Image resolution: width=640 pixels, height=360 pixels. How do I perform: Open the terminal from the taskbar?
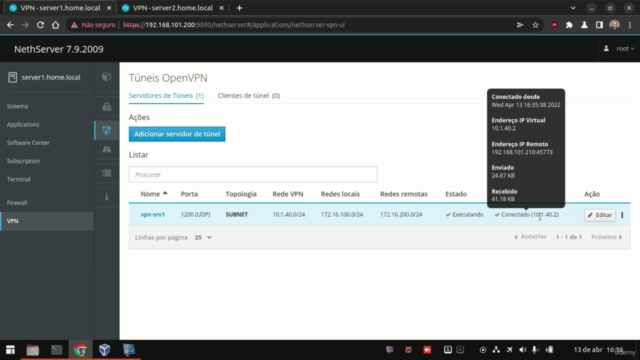[57, 350]
